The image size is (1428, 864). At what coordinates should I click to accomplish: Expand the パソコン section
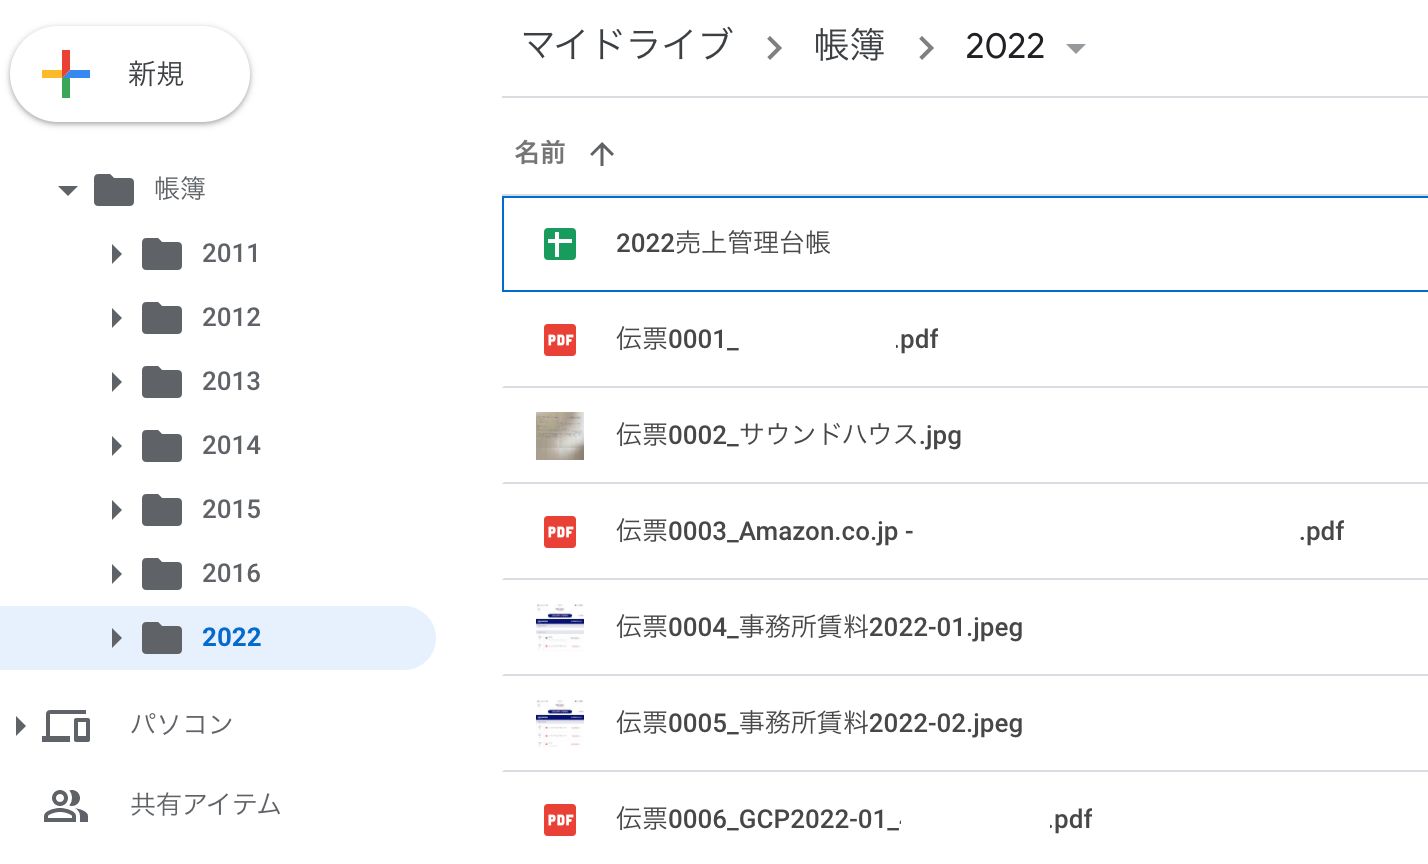tap(20, 725)
